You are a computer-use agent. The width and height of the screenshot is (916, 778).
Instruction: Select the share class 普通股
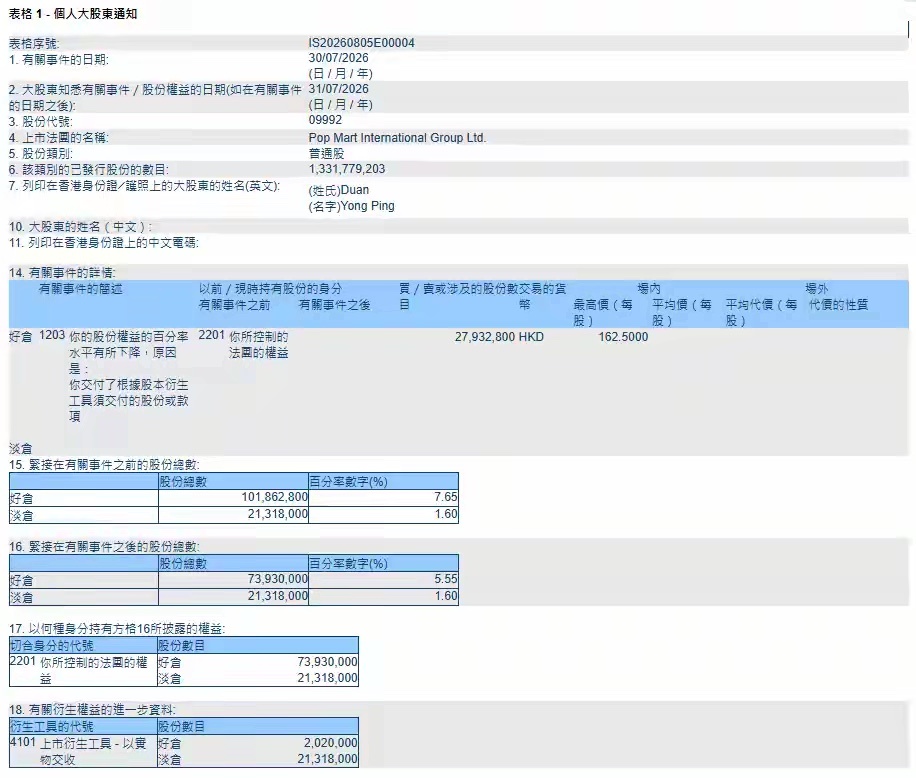click(x=327, y=154)
